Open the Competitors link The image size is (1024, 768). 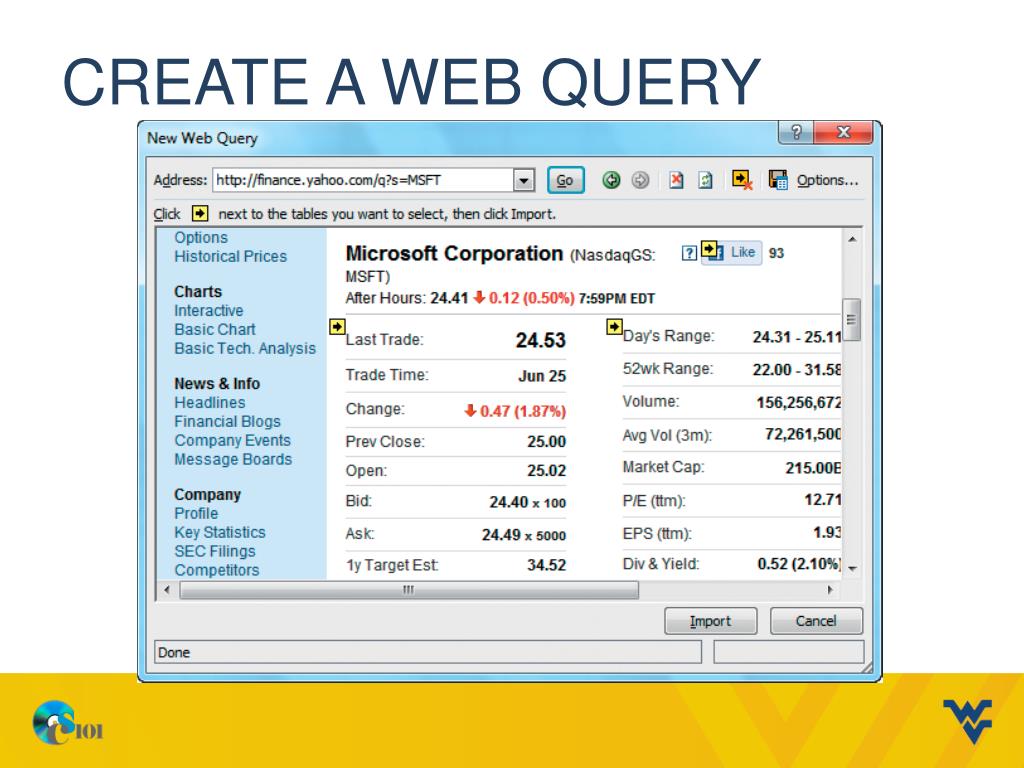coord(217,571)
